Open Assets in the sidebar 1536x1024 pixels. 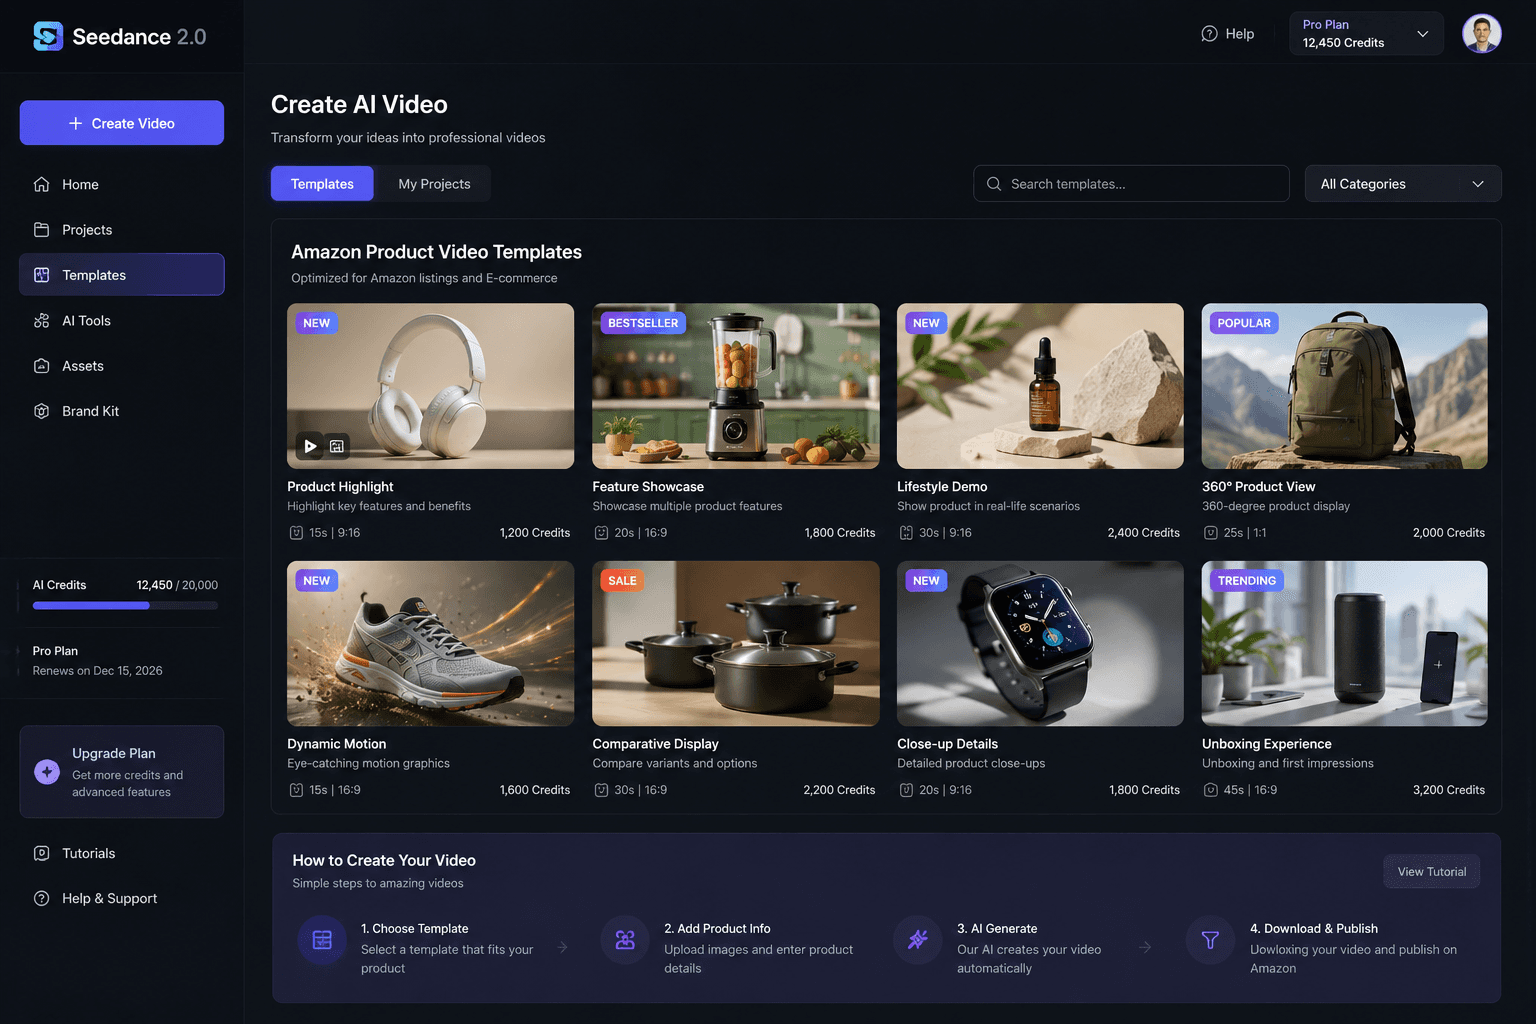pyautogui.click(x=122, y=366)
